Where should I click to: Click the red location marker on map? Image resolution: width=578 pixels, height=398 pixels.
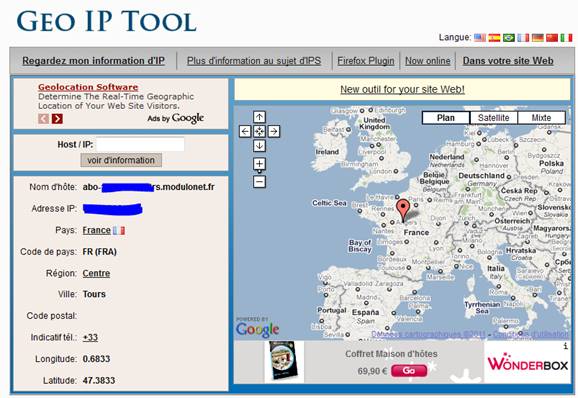click(x=403, y=209)
